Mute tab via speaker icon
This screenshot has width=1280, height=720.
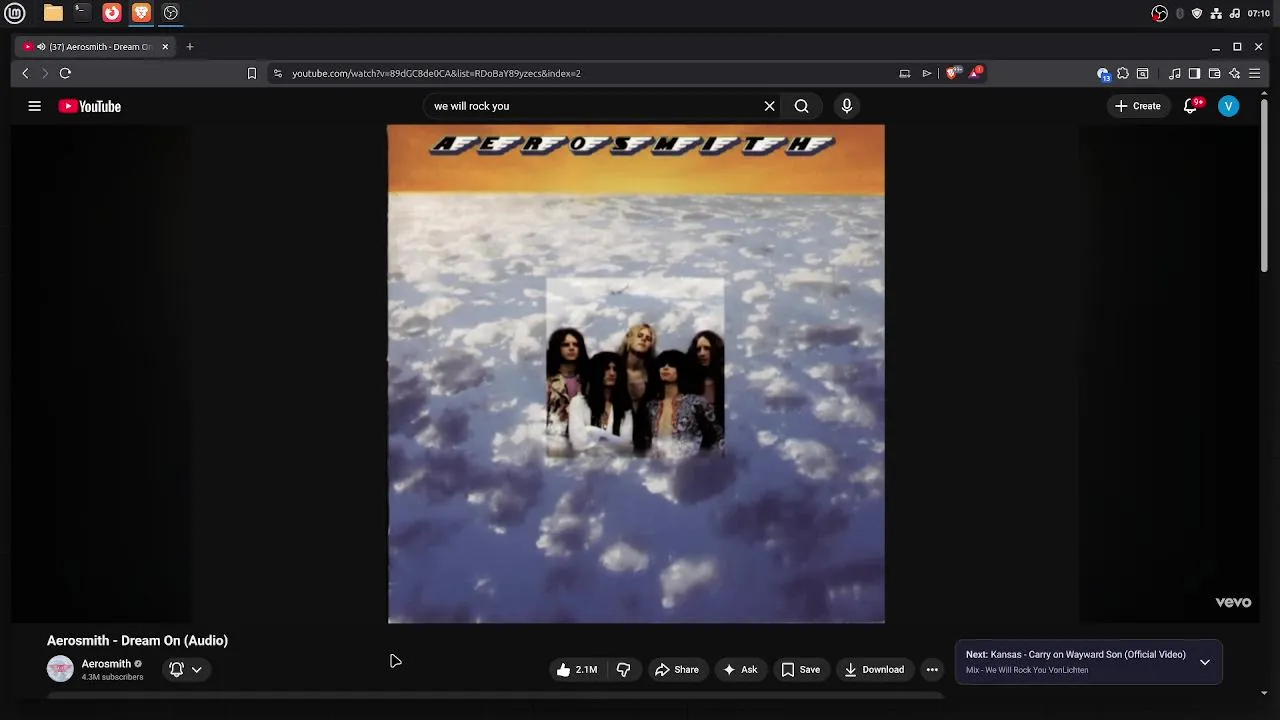click(41, 47)
